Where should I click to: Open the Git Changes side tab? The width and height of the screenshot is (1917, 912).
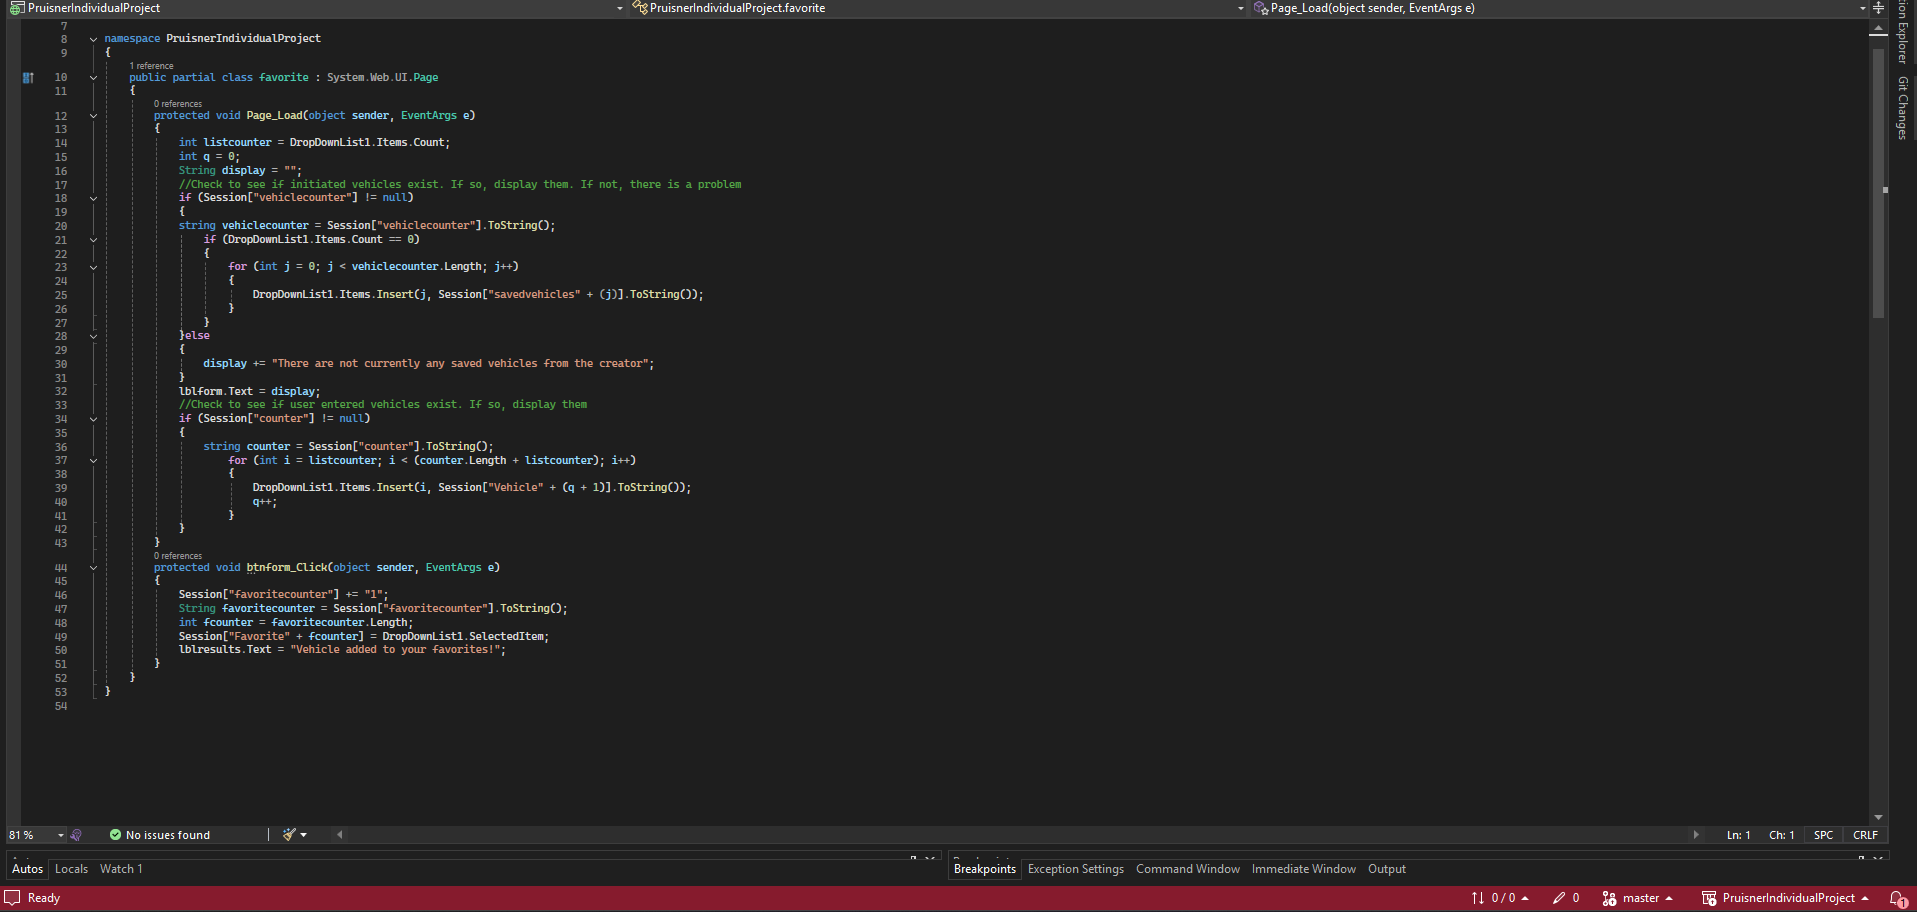(x=1903, y=108)
